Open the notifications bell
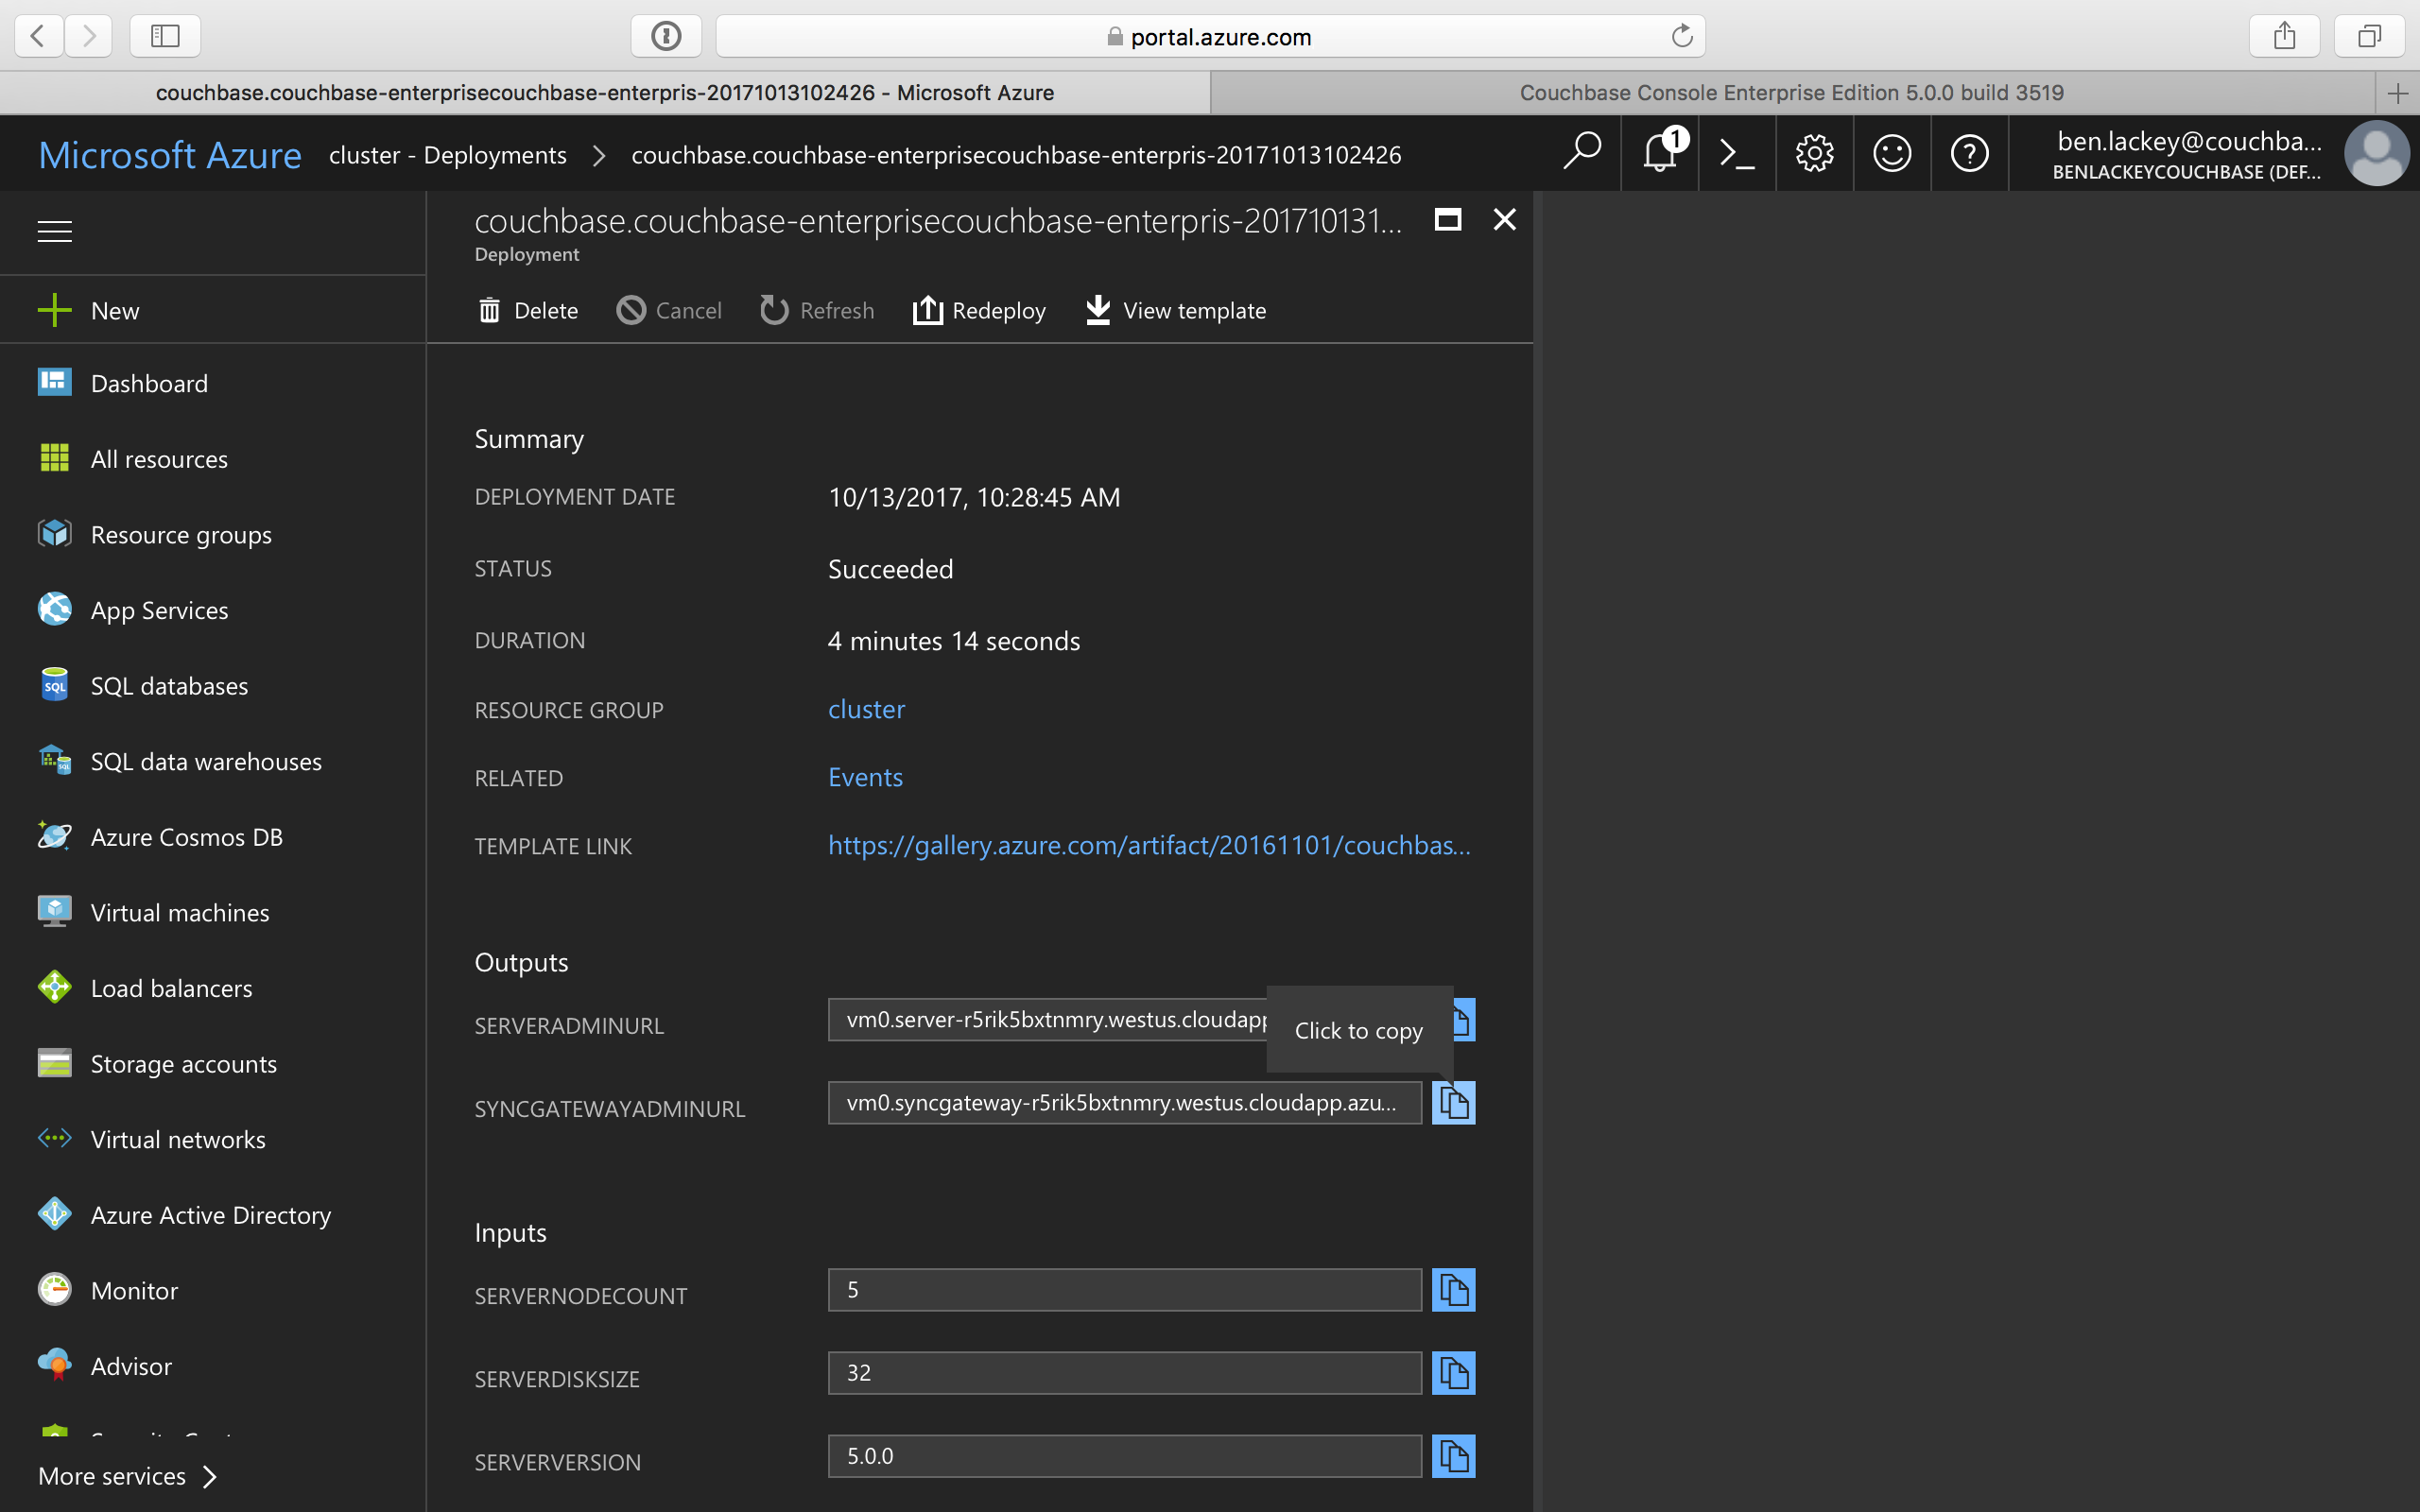 coord(1658,152)
